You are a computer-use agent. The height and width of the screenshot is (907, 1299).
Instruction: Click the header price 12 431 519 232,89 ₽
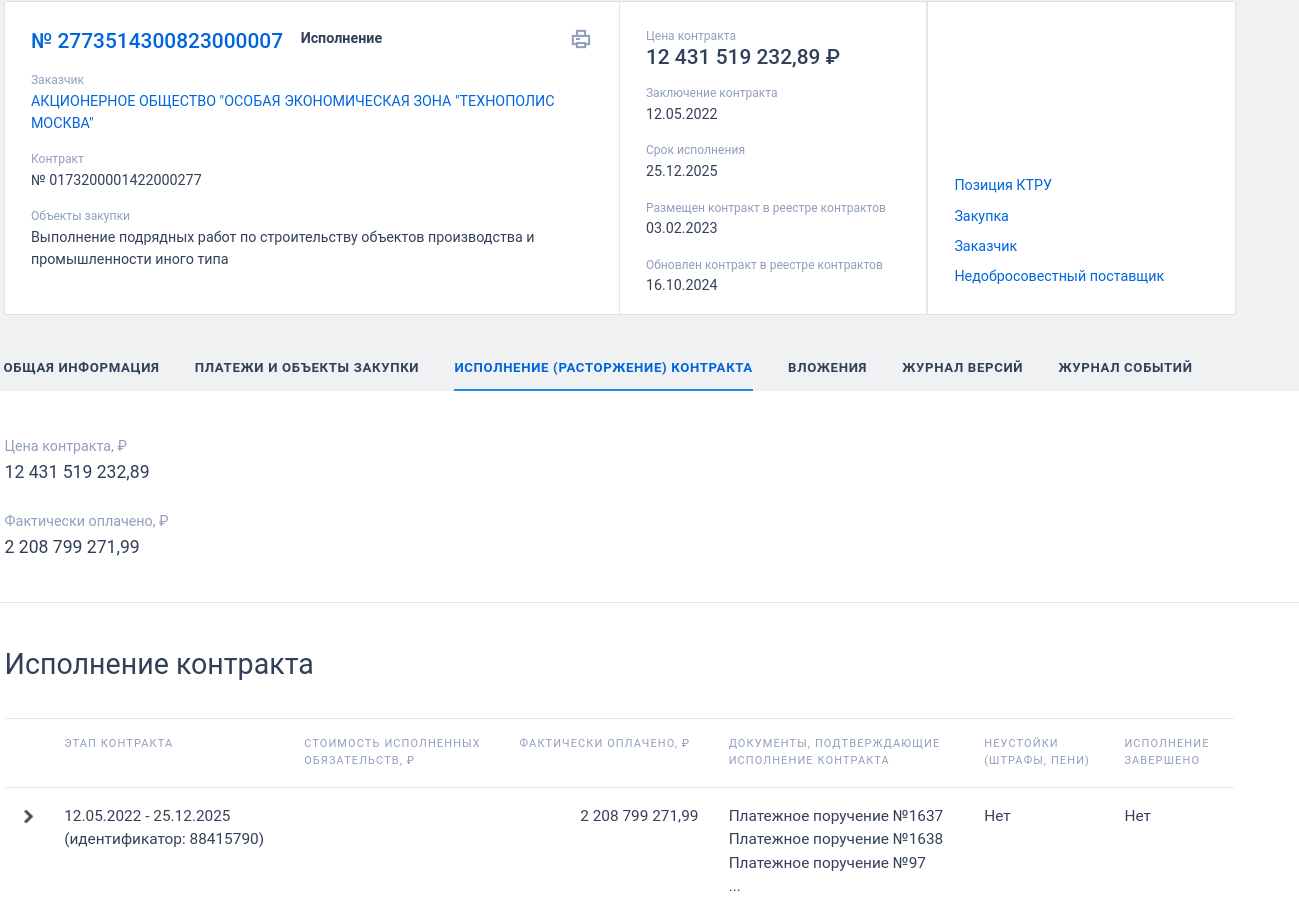click(743, 57)
